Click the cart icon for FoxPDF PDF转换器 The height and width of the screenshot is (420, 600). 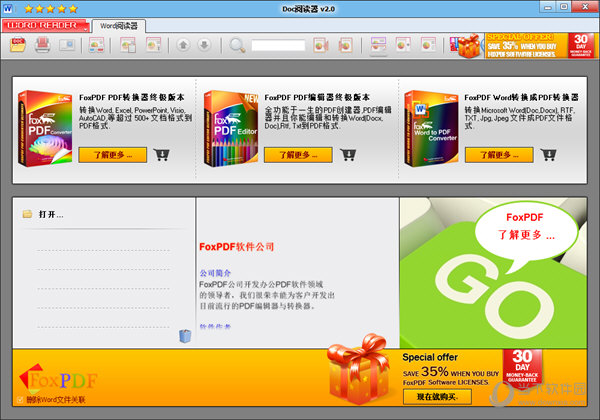coord(161,155)
